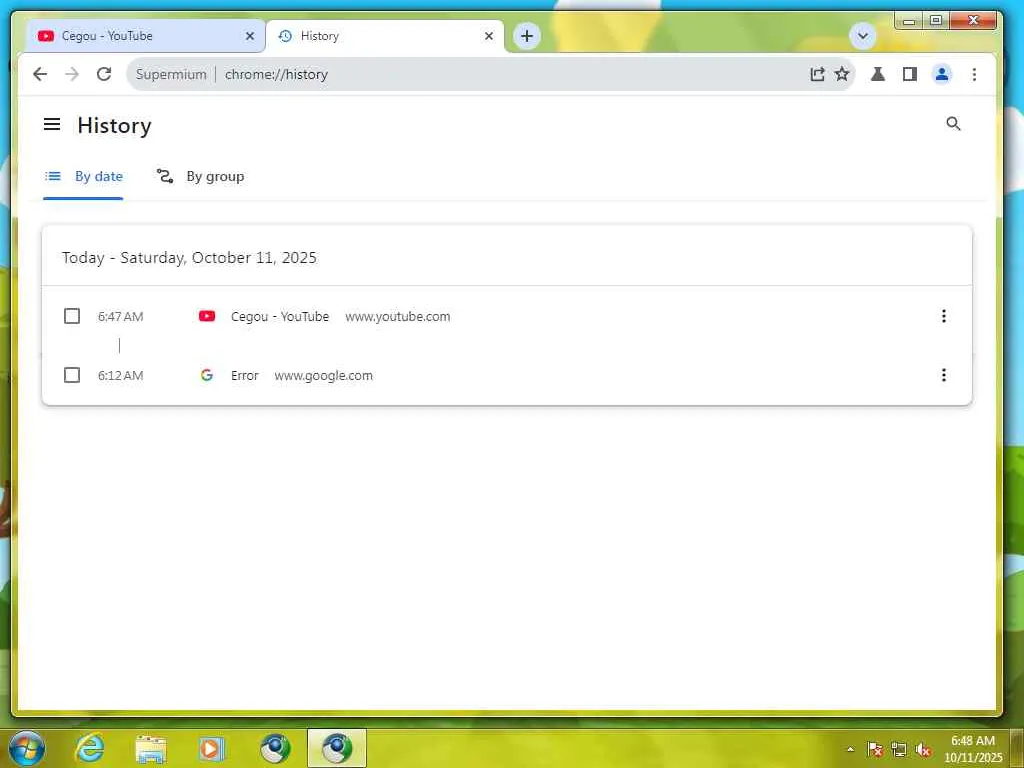Open the Error google.com history link
Image resolution: width=1024 pixels, height=768 pixels.
pyautogui.click(x=244, y=376)
